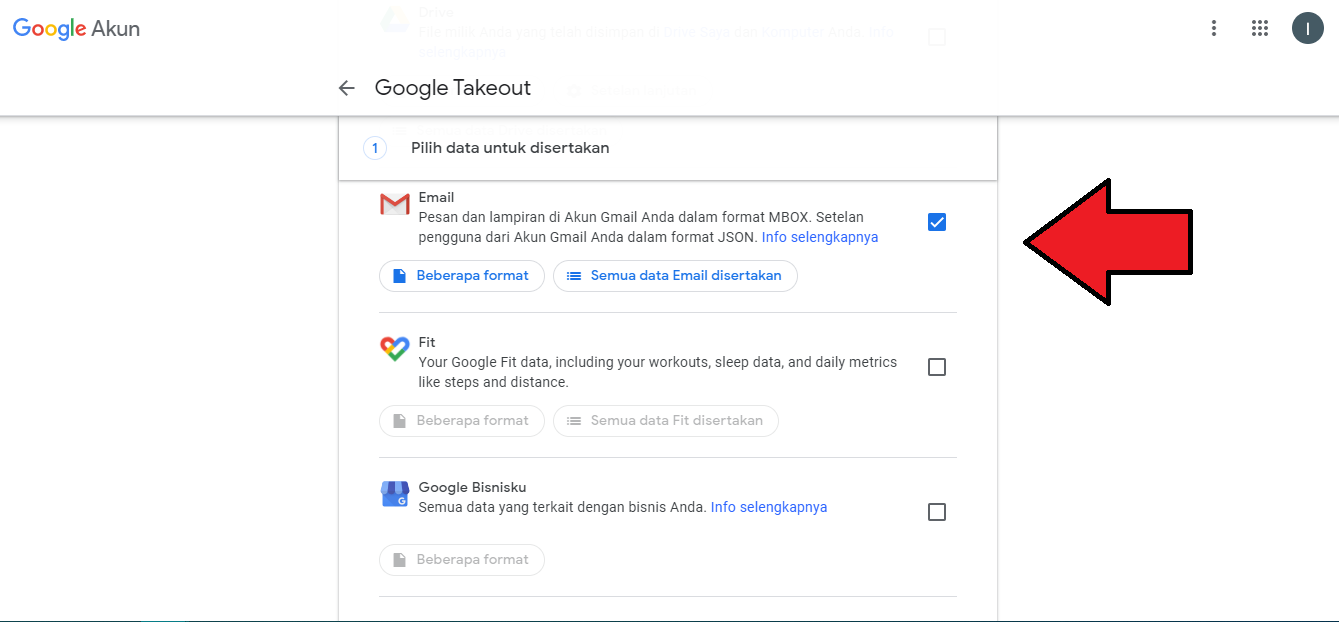The image size is (1339, 622).
Task: Click the Google Fit heart icon
Action: [395, 349]
